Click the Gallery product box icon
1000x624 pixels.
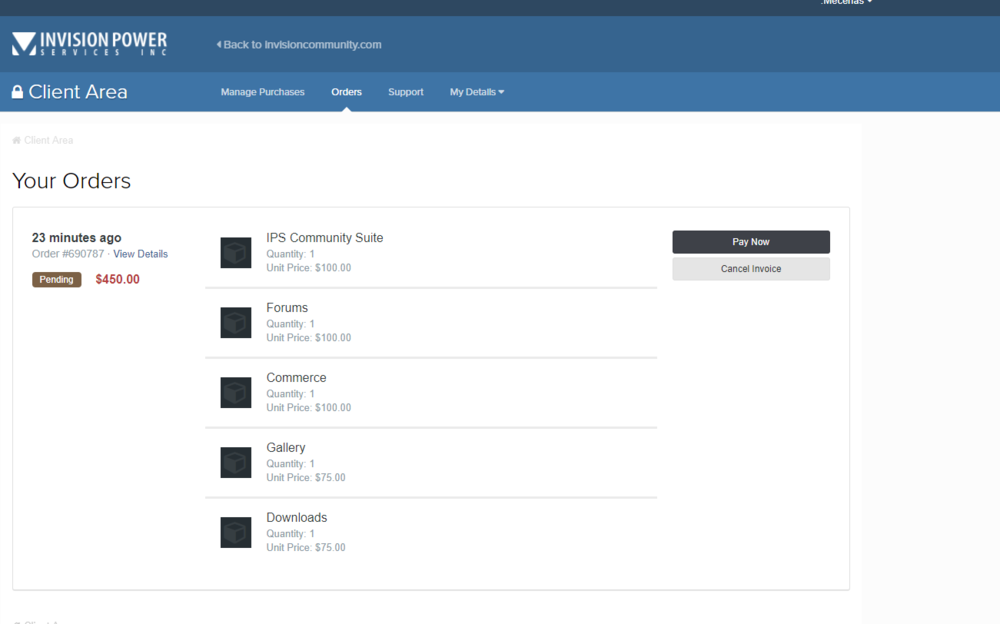tap(235, 463)
